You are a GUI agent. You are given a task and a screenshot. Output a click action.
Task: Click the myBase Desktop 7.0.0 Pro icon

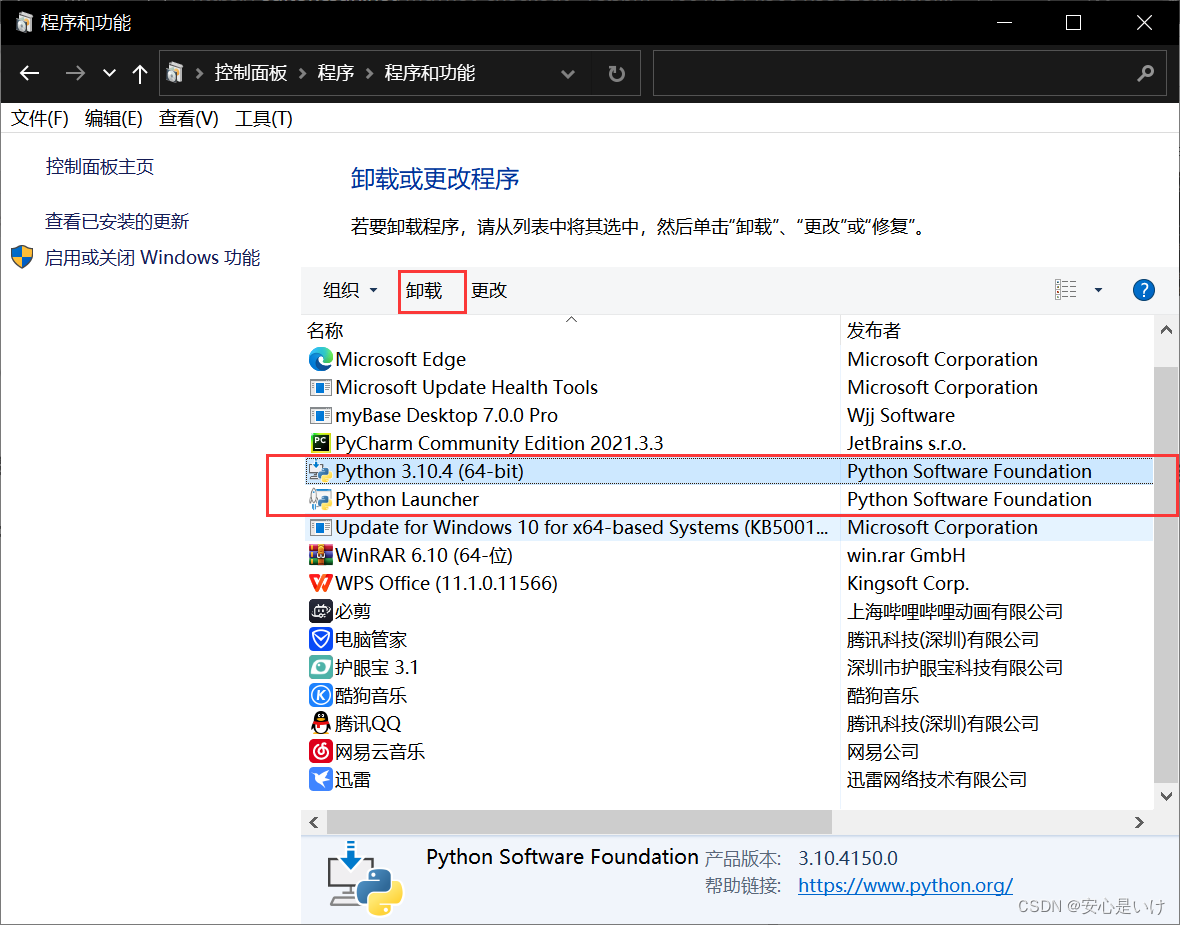pos(321,415)
